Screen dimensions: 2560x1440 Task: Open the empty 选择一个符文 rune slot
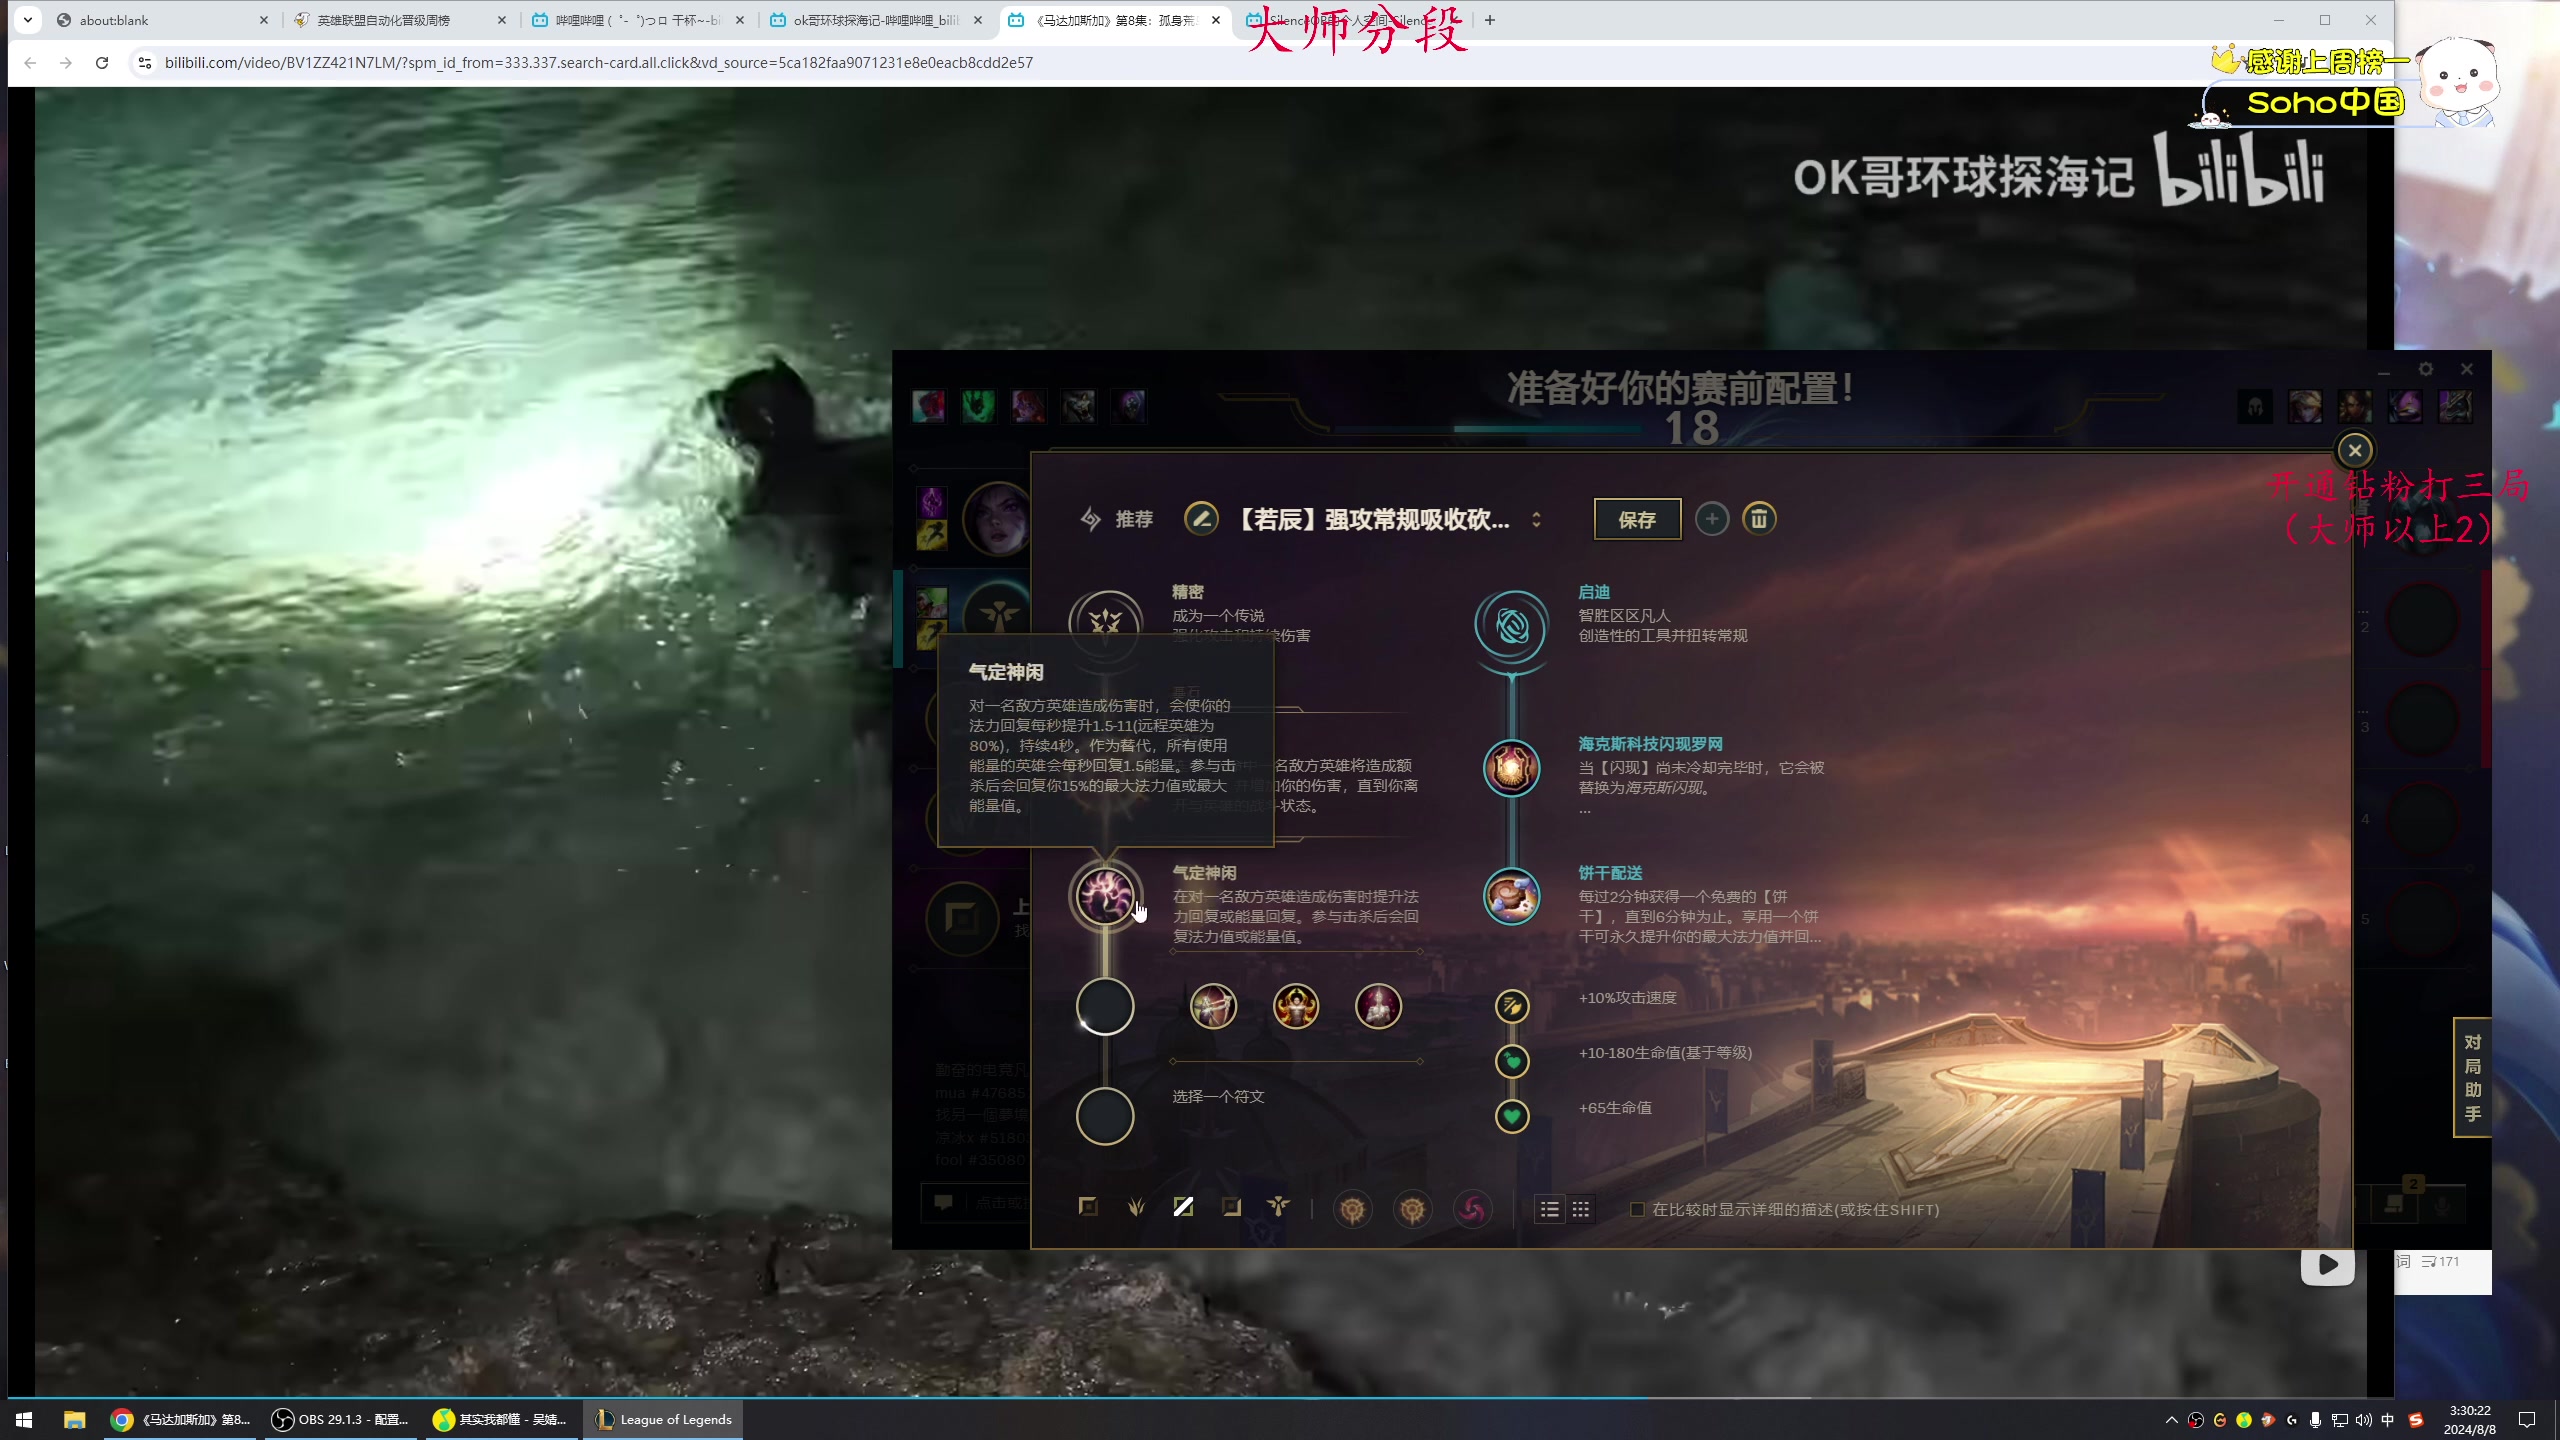(1105, 1116)
